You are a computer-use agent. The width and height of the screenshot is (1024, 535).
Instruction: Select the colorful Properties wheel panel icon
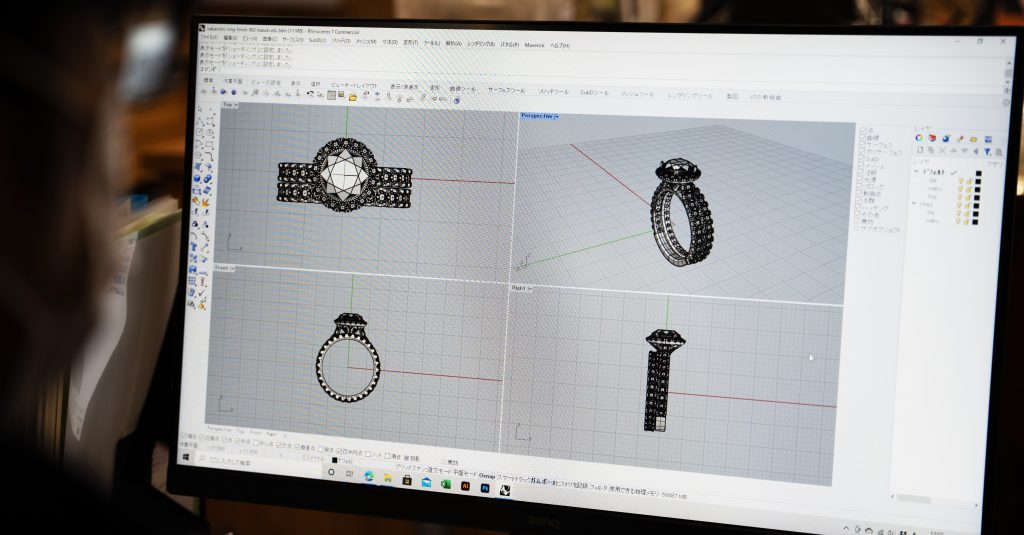[919, 138]
